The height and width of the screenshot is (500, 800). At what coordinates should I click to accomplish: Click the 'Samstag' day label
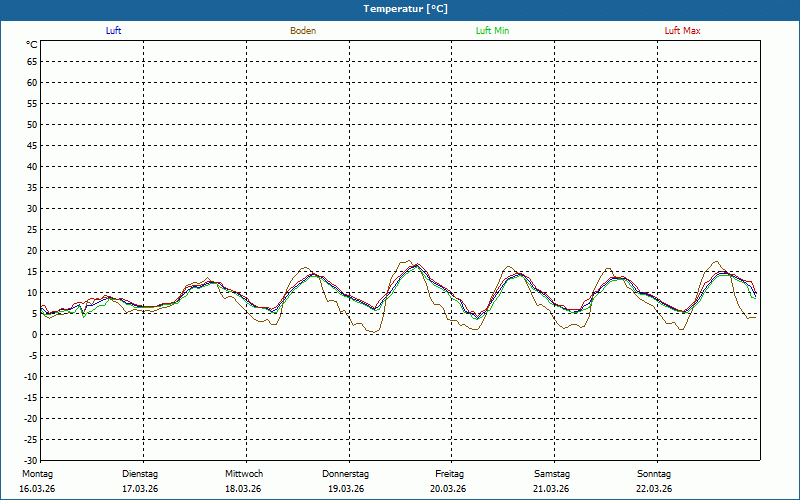coord(552,474)
